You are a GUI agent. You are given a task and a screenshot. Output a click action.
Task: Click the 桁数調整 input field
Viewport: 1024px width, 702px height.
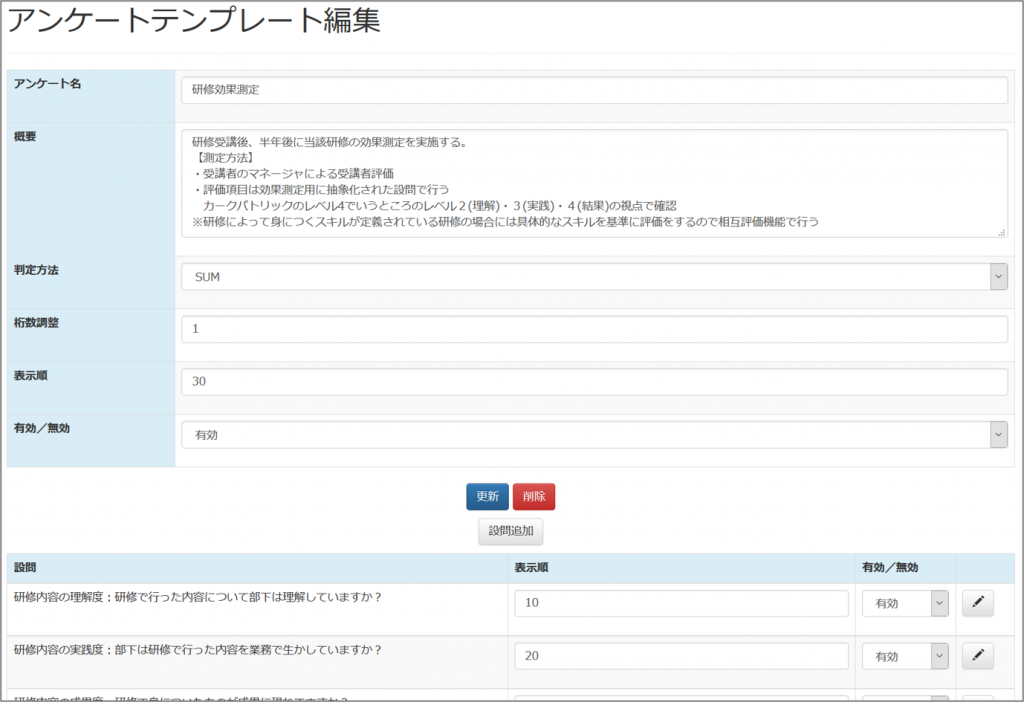pos(594,329)
